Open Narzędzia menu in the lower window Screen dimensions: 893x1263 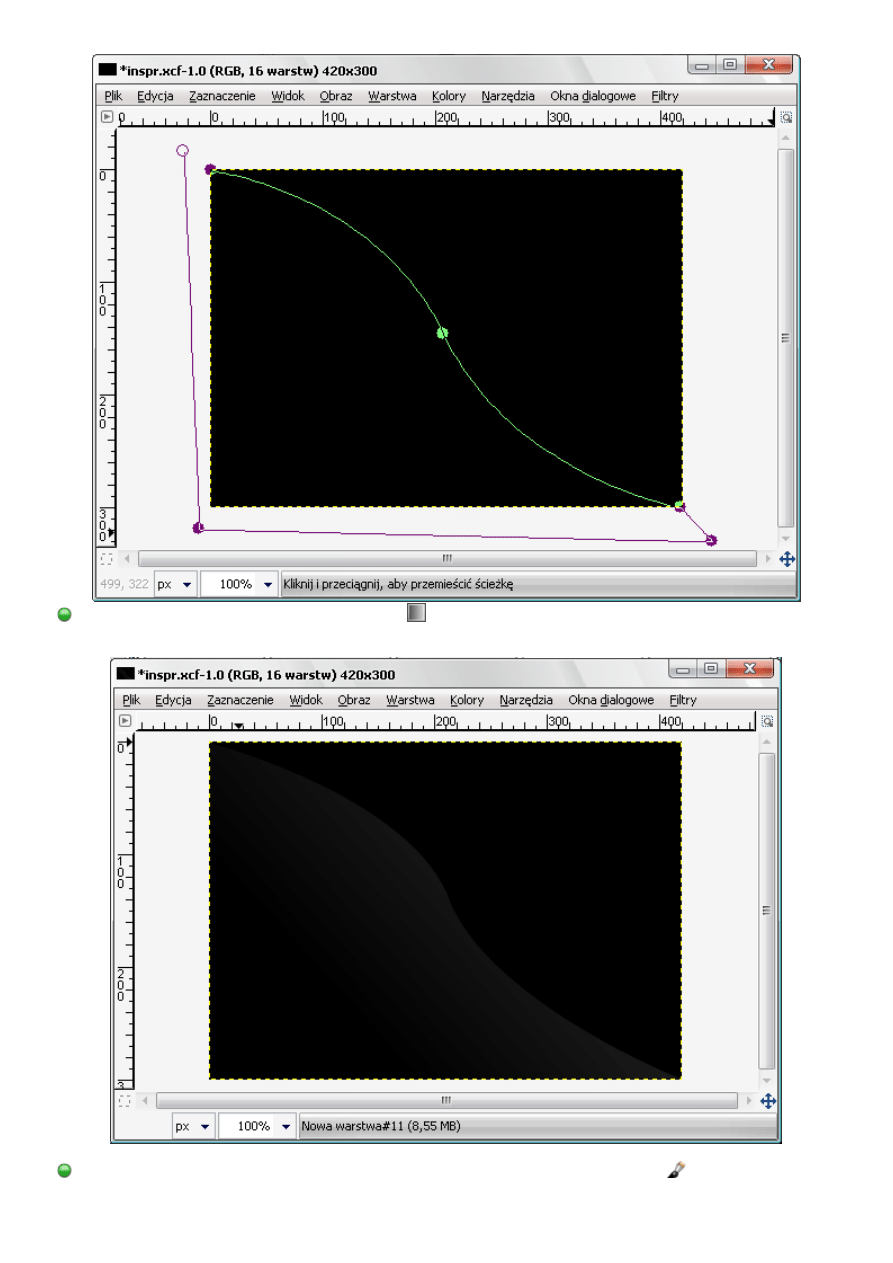(526, 700)
